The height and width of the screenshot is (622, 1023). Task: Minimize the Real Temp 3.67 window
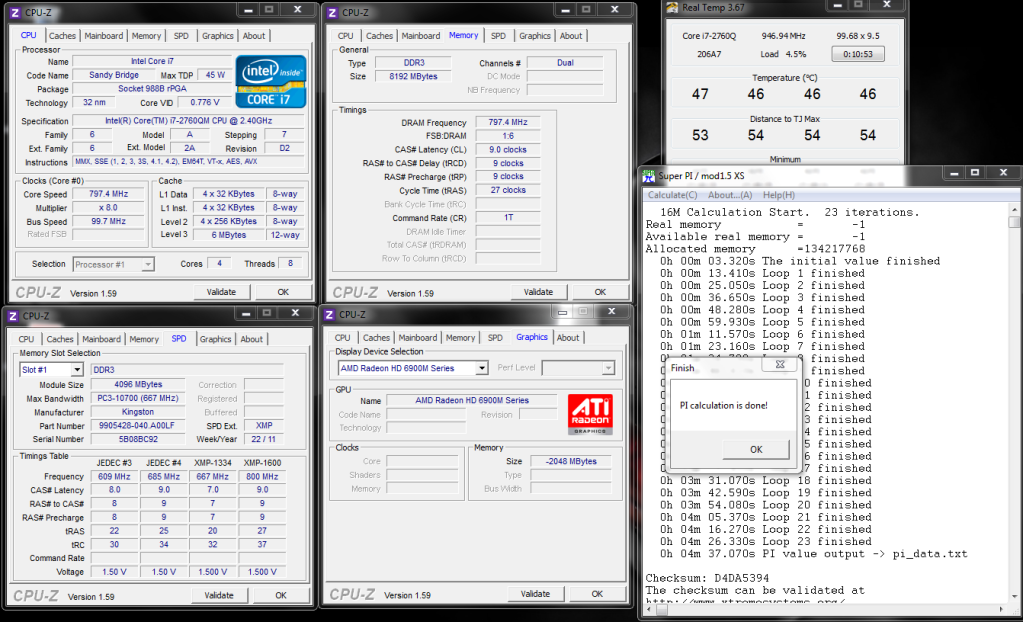(838, 5)
